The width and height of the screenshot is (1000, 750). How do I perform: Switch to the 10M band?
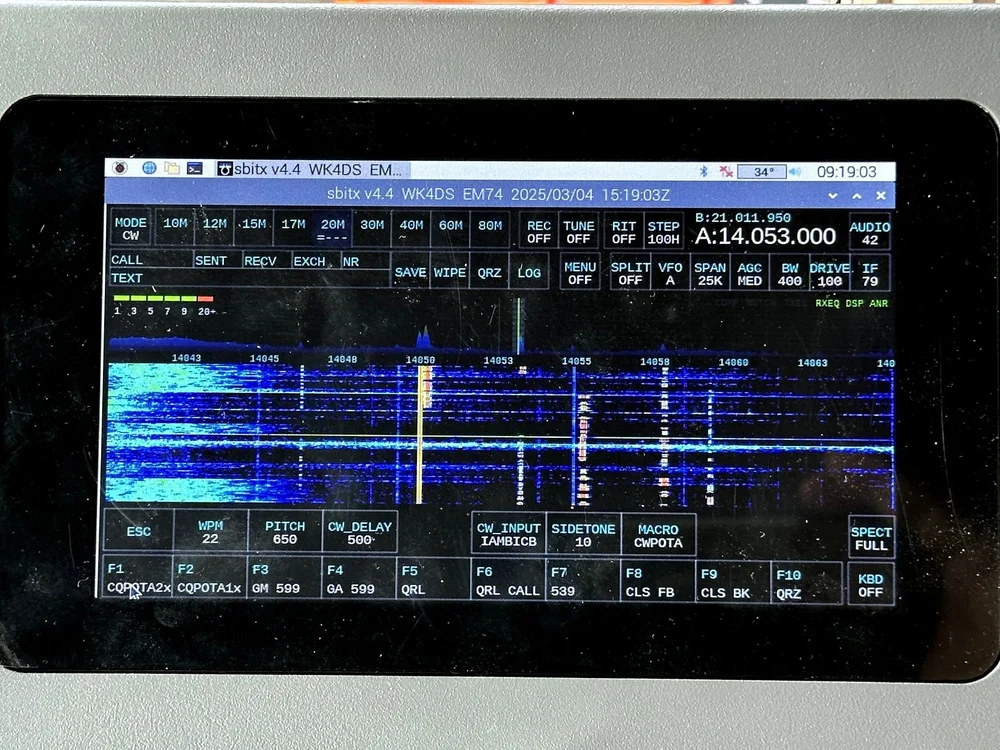click(175, 228)
